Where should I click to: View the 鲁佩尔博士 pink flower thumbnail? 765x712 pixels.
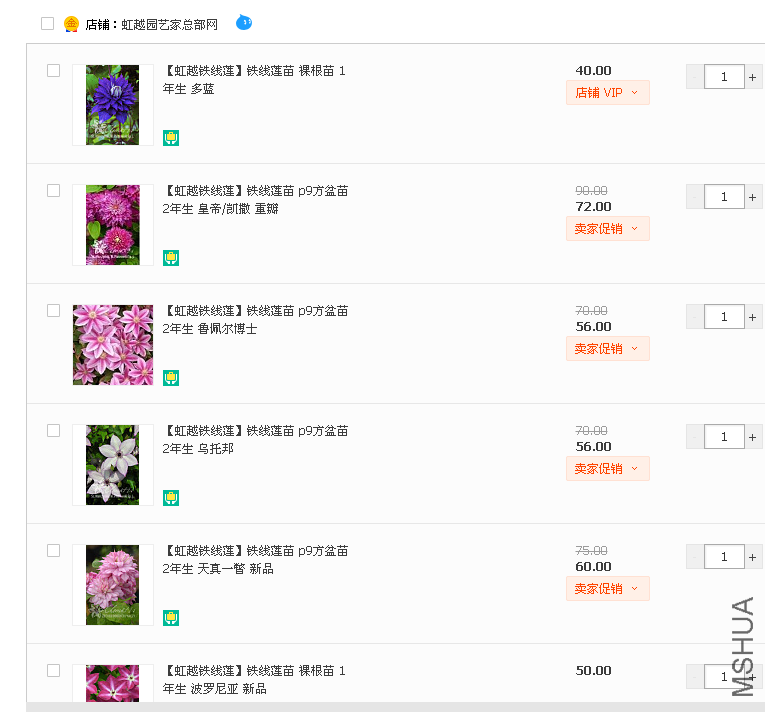113,345
